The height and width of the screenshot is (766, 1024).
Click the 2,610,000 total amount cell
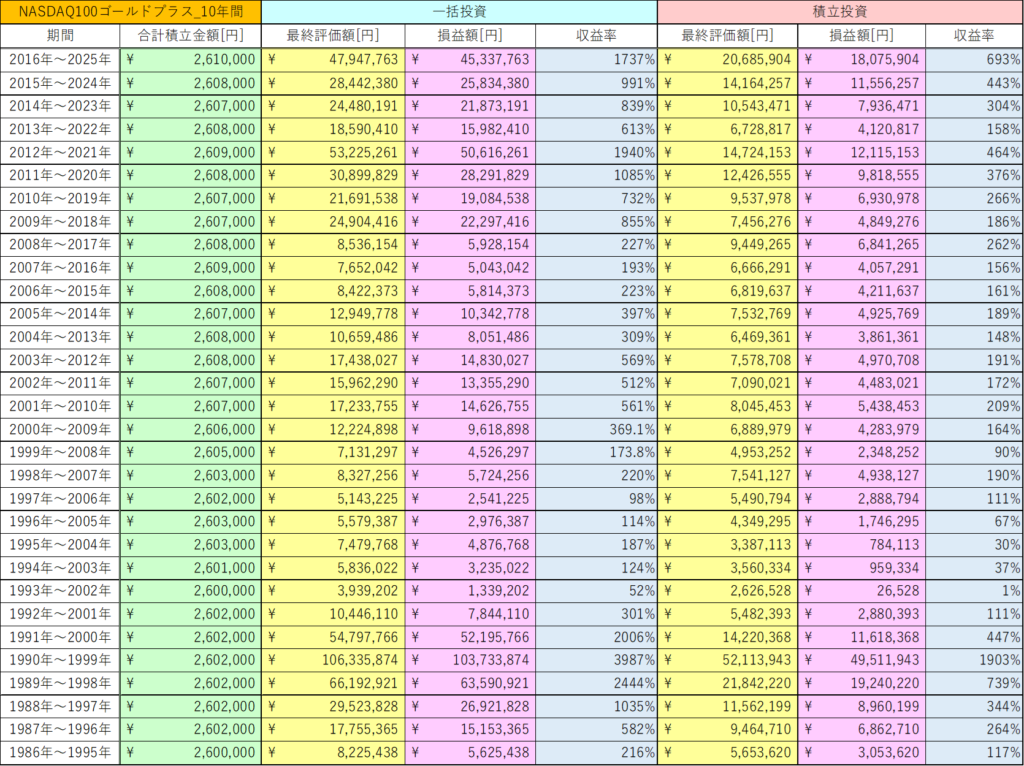pos(190,60)
